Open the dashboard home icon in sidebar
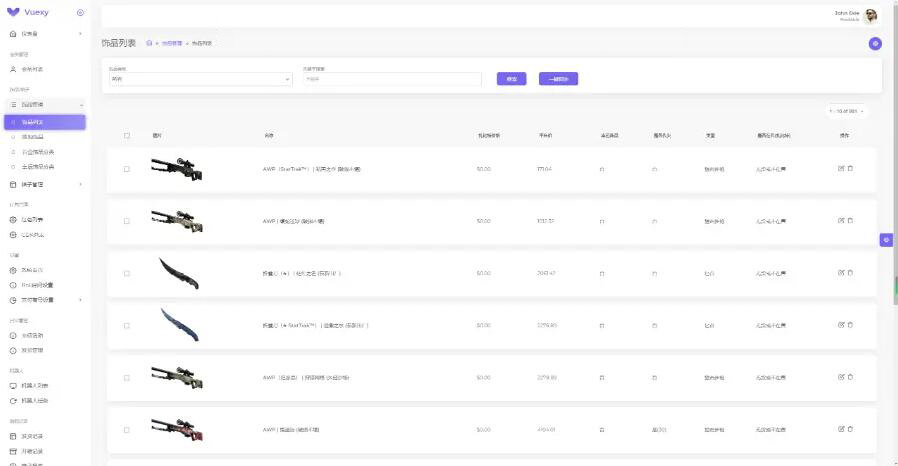898x466 pixels. (x=13, y=34)
